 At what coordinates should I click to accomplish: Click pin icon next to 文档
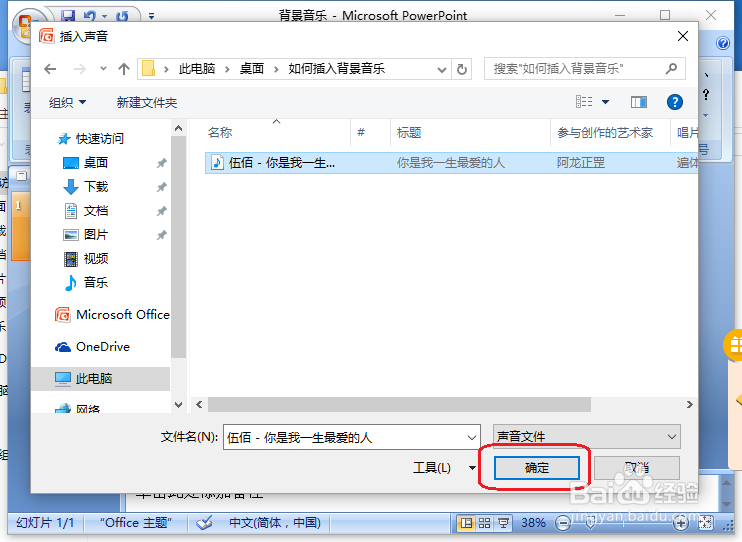pos(161,211)
